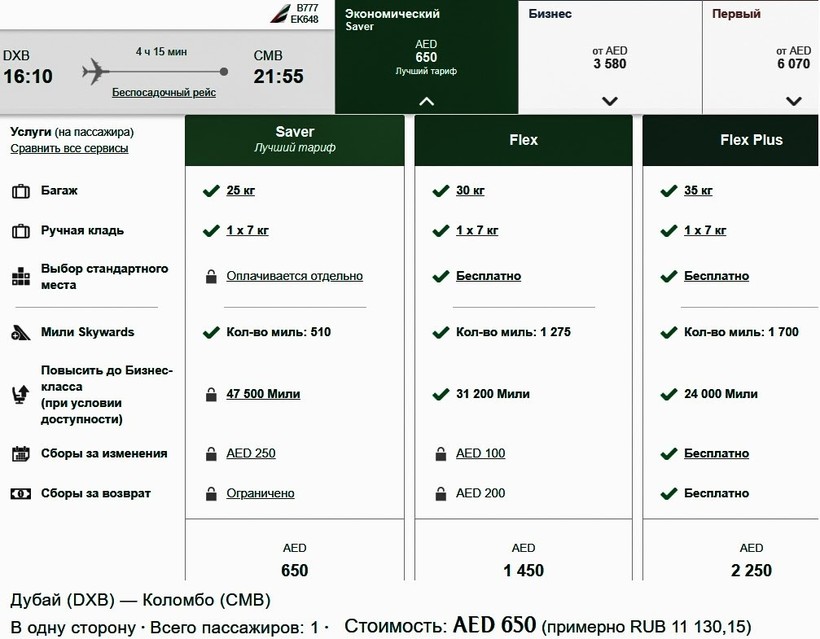
Task: Open Flex AED 100 change fee link
Action: pos(481,453)
